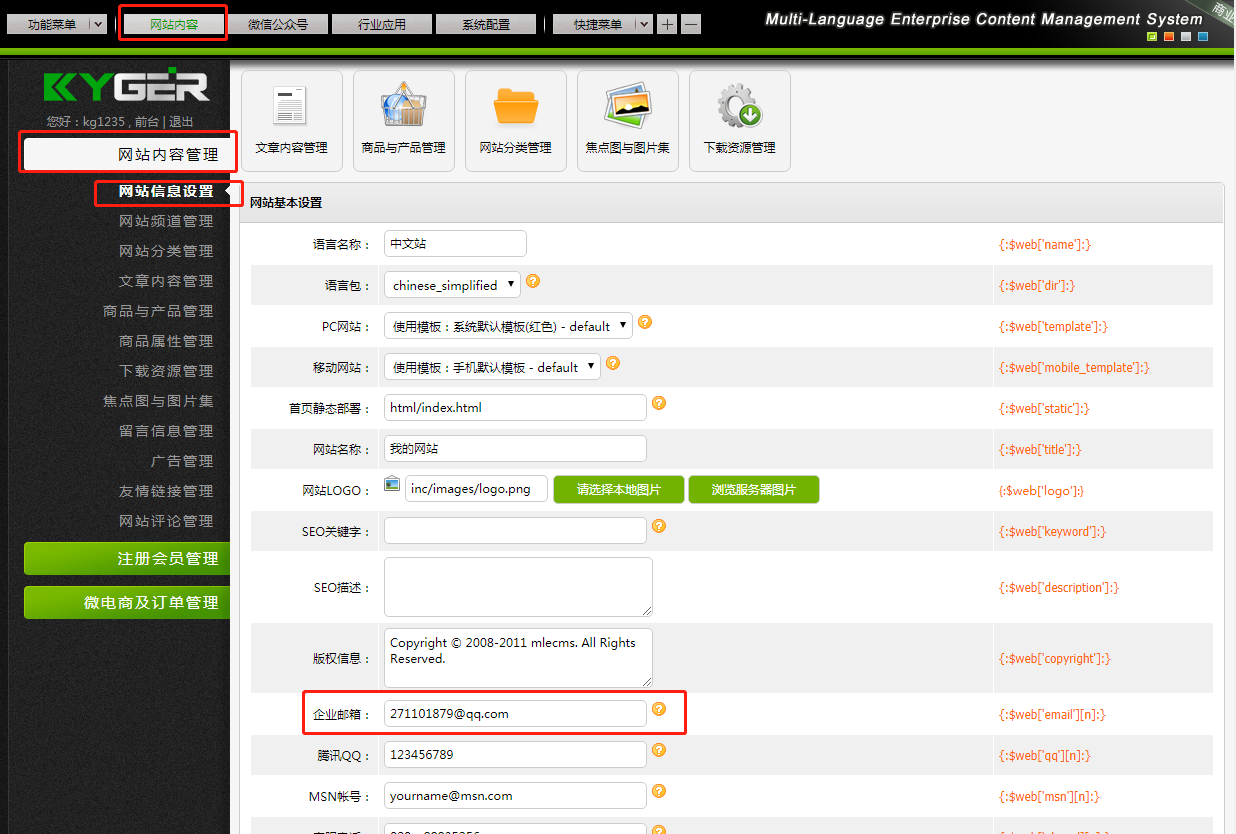Screen dimensions: 1236x834
Task: Select 商品属性管理 in sidebar
Action: (166, 341)
